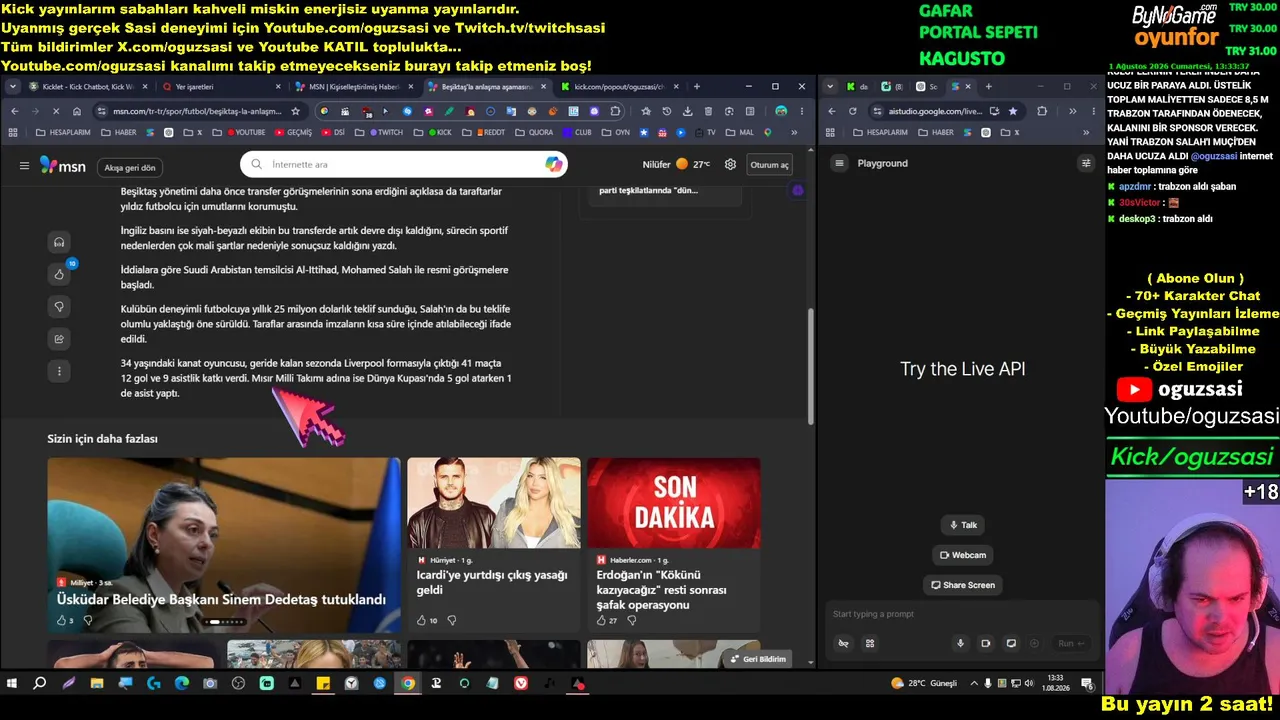Stop loading the MSN page
The image size is (1280, 720).
pyautogui.click(x=55, y=111)
